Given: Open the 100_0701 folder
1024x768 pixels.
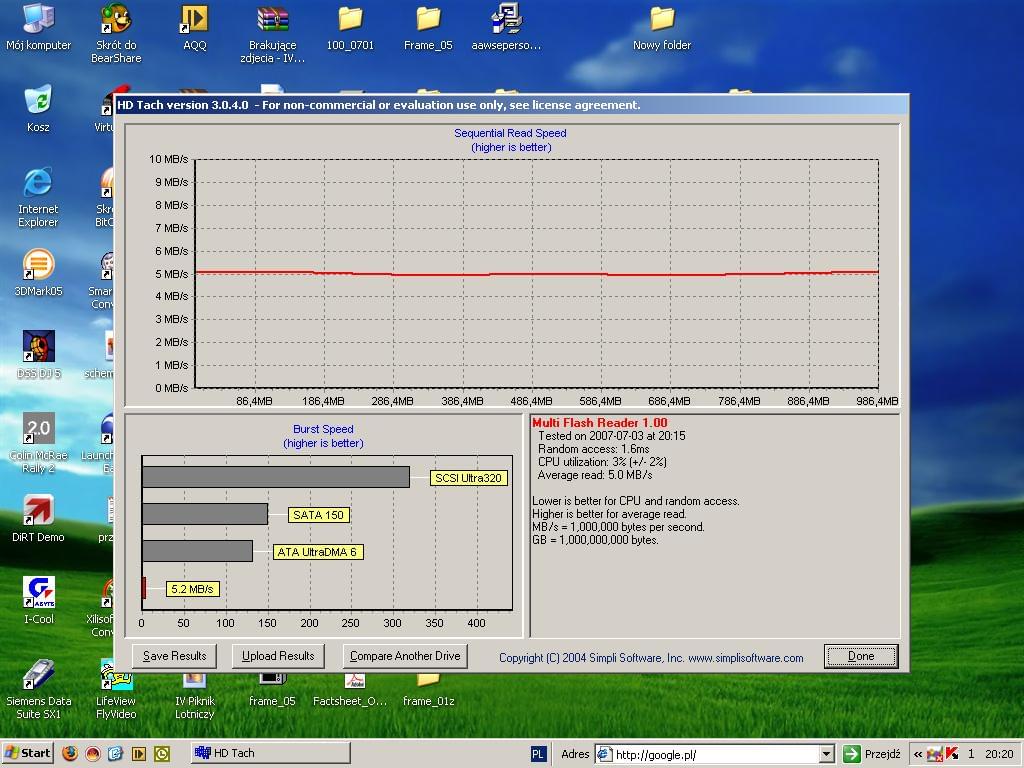Looking at the screenshot, I should point(350,26).
